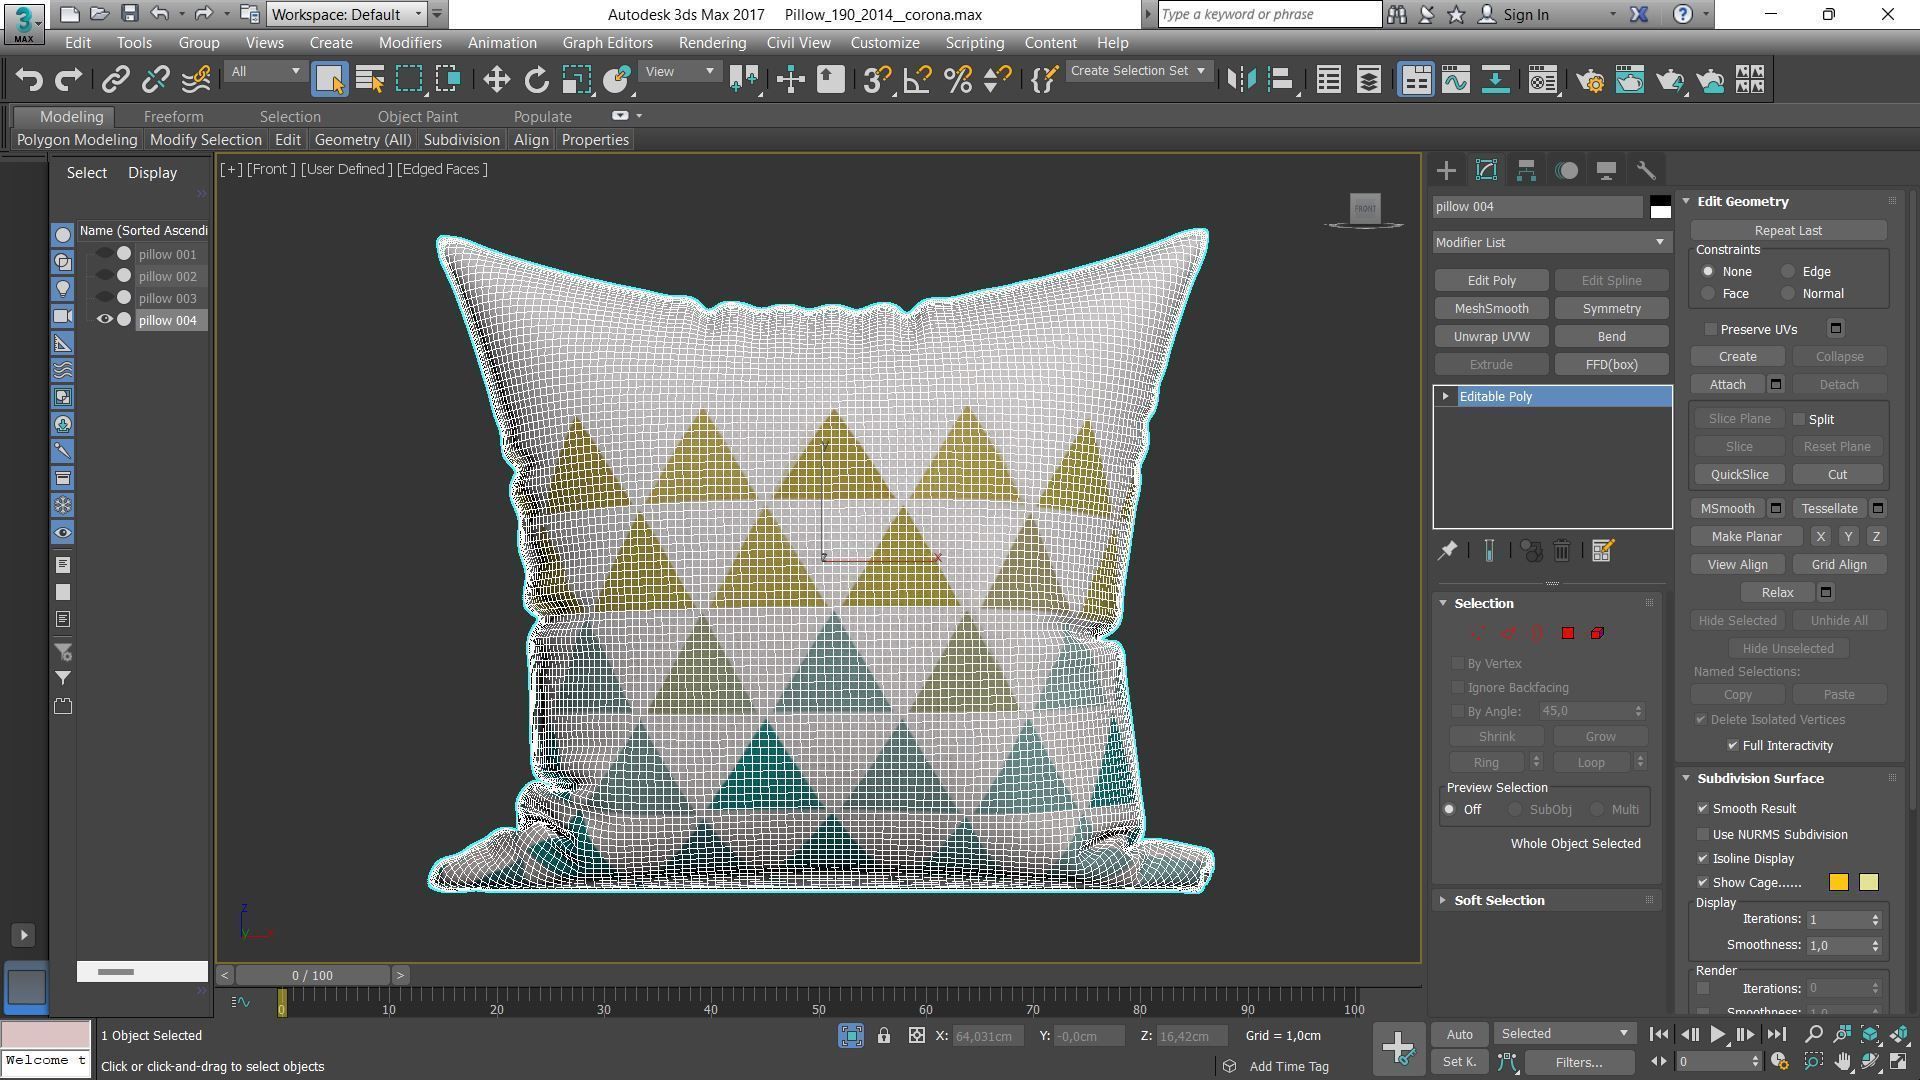Switch to the Motion command panel
Image resolution: width=1920 pixels, height=1080 pixels.
coord(1566,171)
